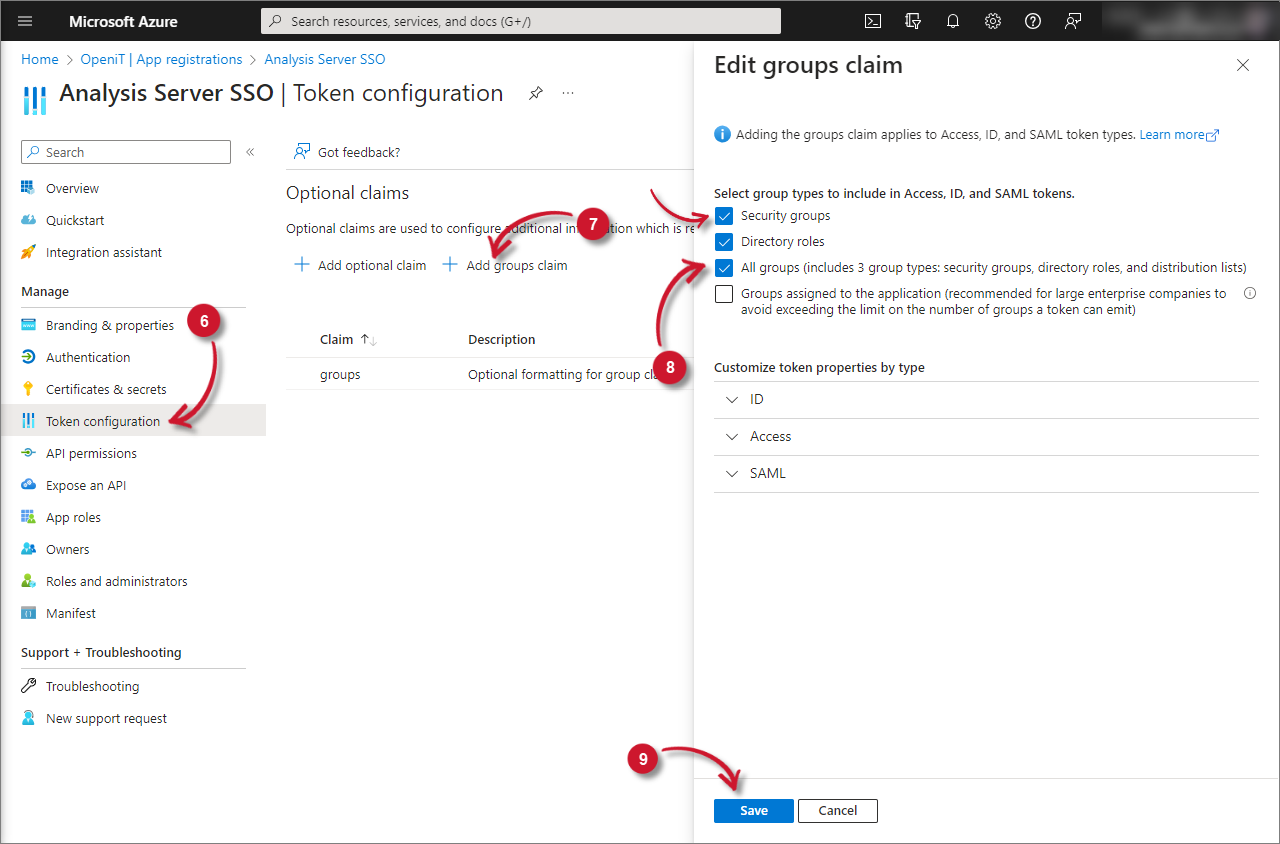Uncheck the Security groups option
The image size is (1280, 844).
pyautogui.click(x=724, y=215)
